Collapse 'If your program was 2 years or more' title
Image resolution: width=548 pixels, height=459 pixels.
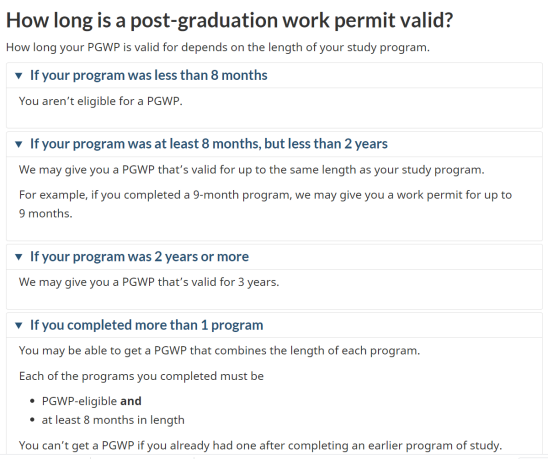pyautogui.click(x=139, y=257)
